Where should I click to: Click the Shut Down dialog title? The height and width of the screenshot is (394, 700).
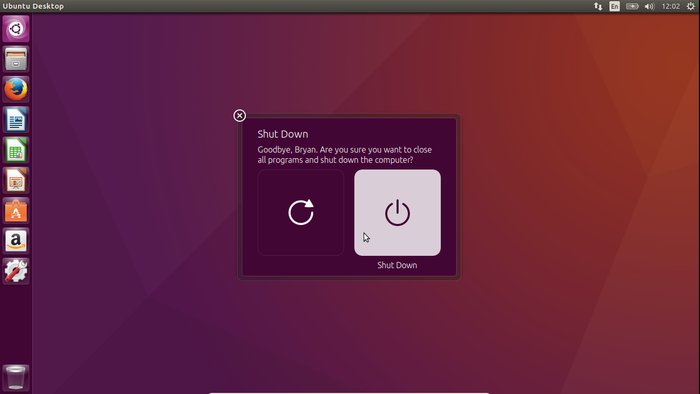point(283,134)
